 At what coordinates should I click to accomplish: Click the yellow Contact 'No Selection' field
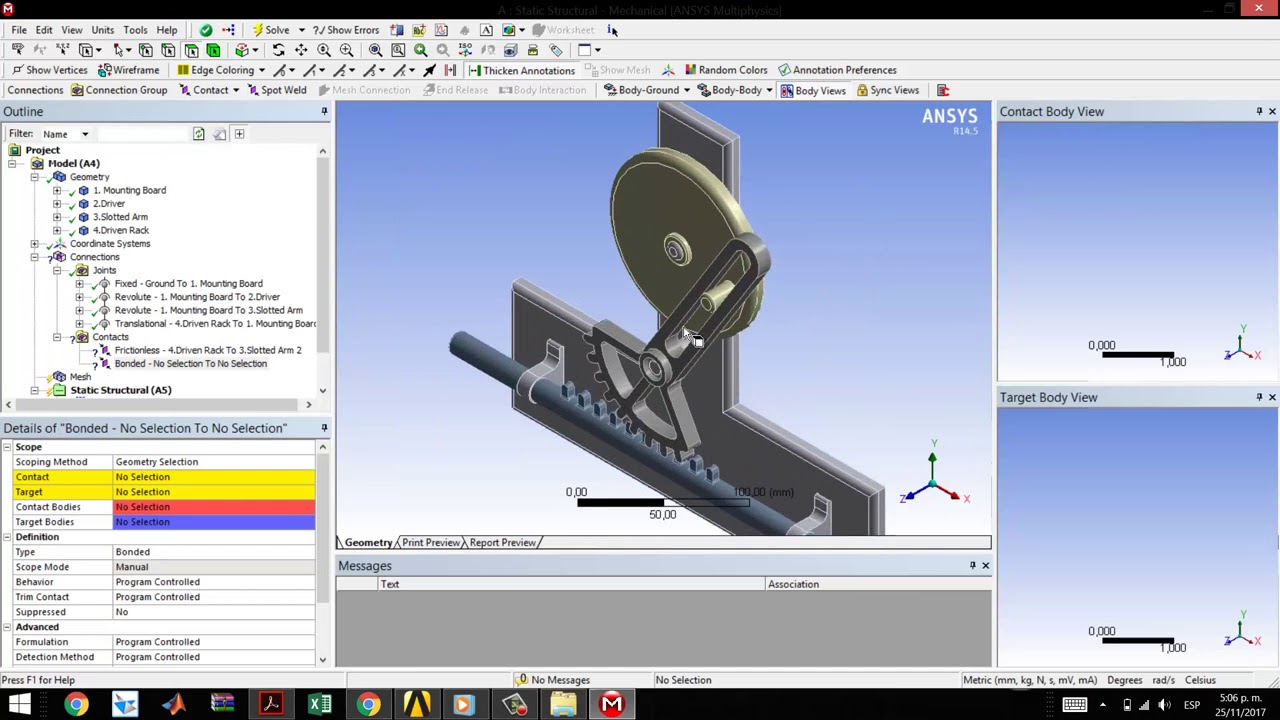214,477
